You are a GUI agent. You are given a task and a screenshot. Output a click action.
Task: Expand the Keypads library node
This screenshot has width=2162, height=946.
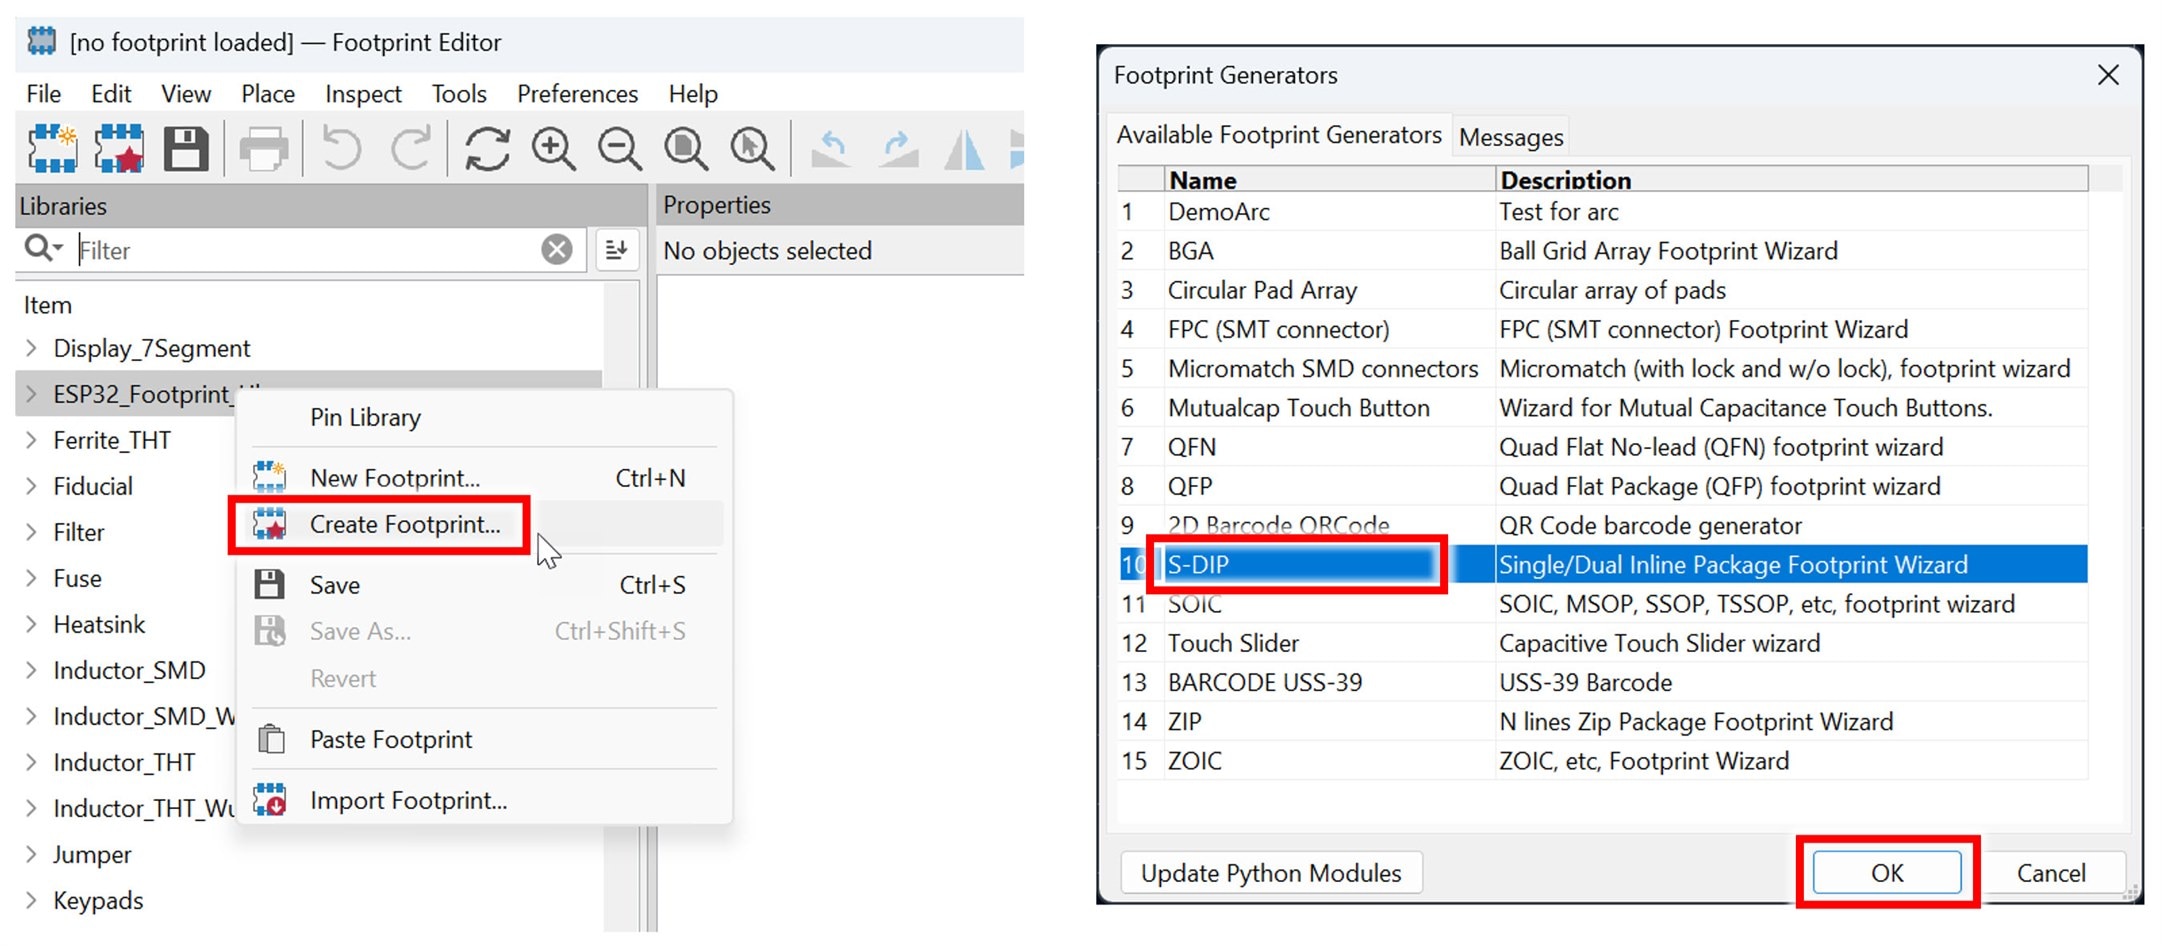(31, 900)
